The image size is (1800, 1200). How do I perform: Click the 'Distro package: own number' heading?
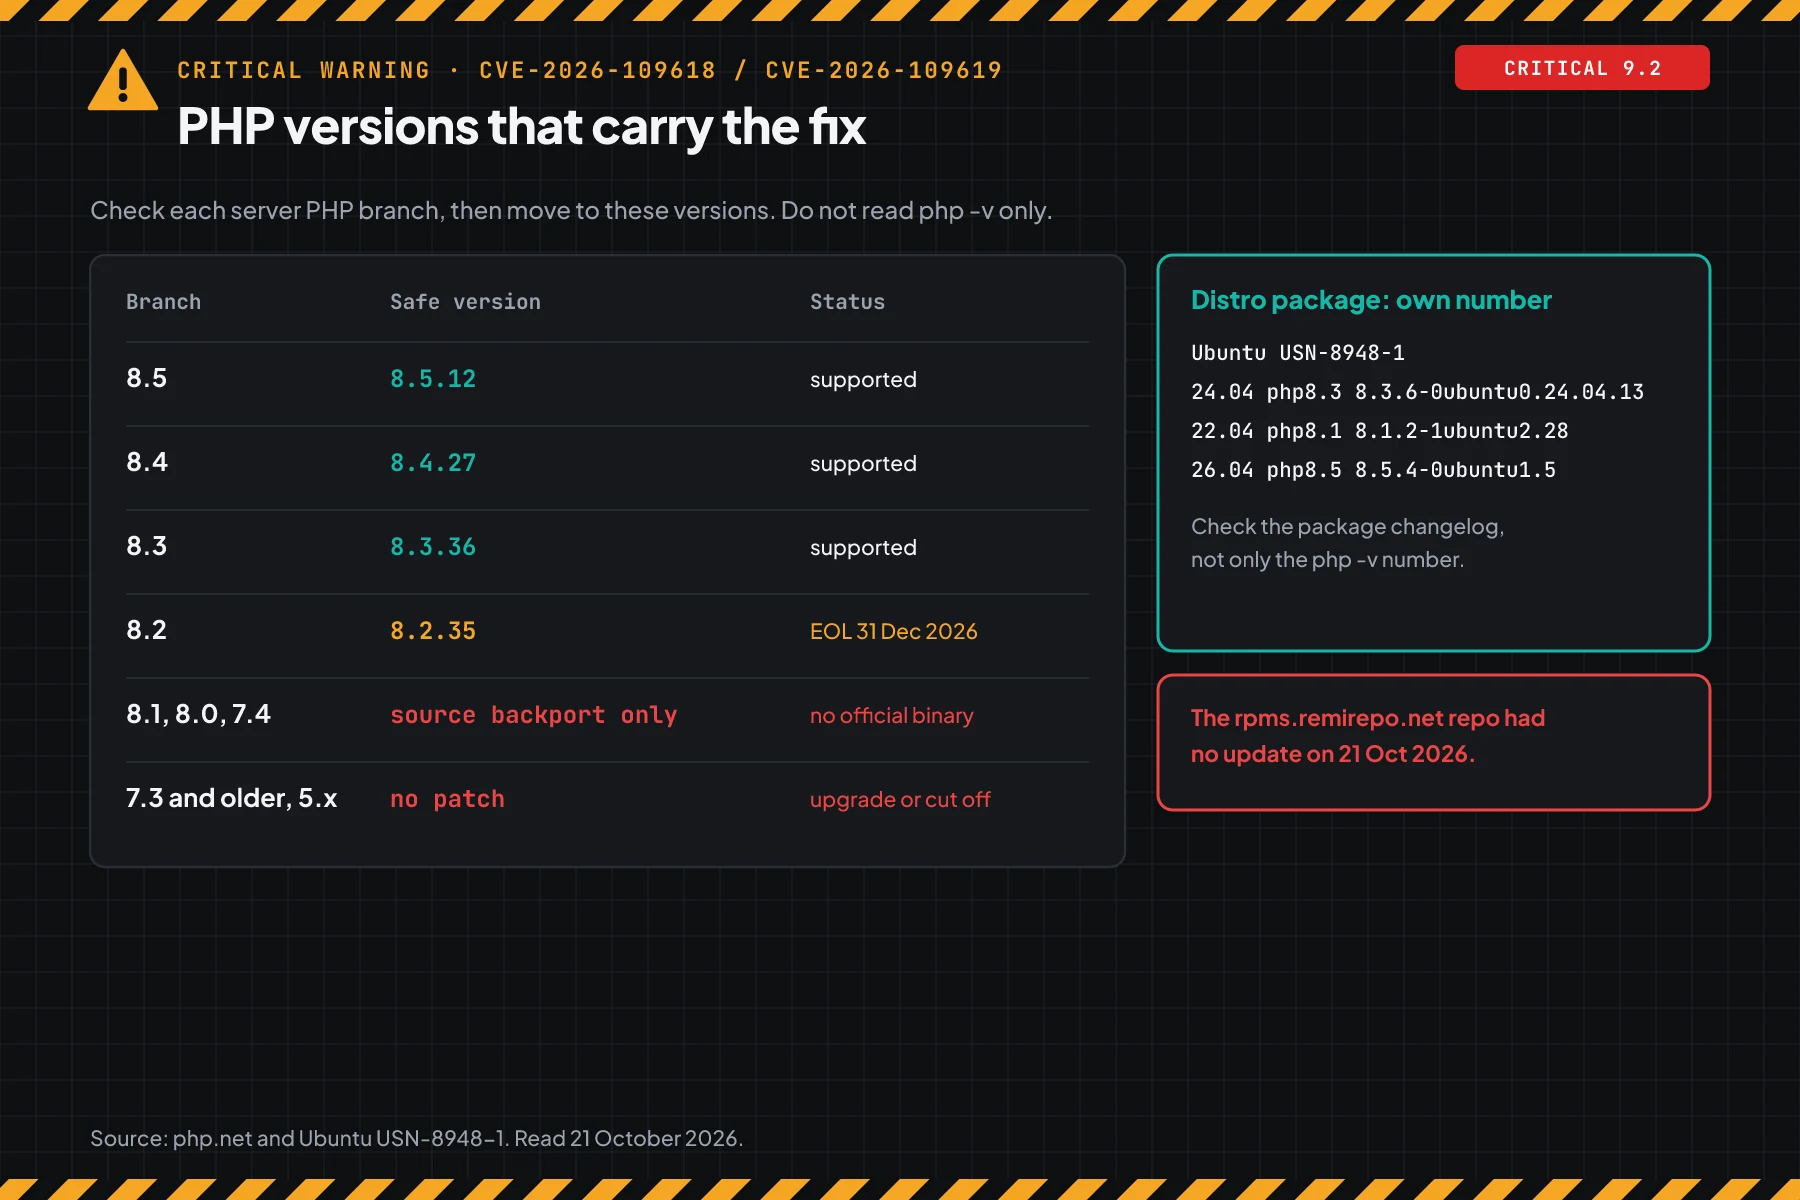(x=1371, y=300)
